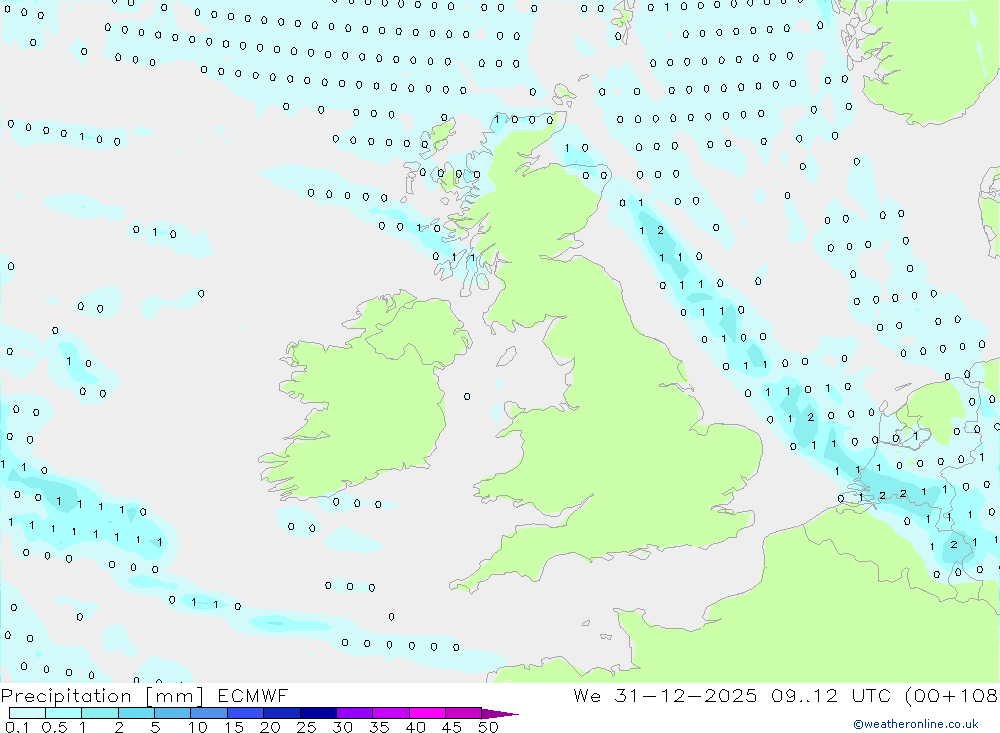Click the 25–30 mm dark blue legend box

[x=318, y=713]
